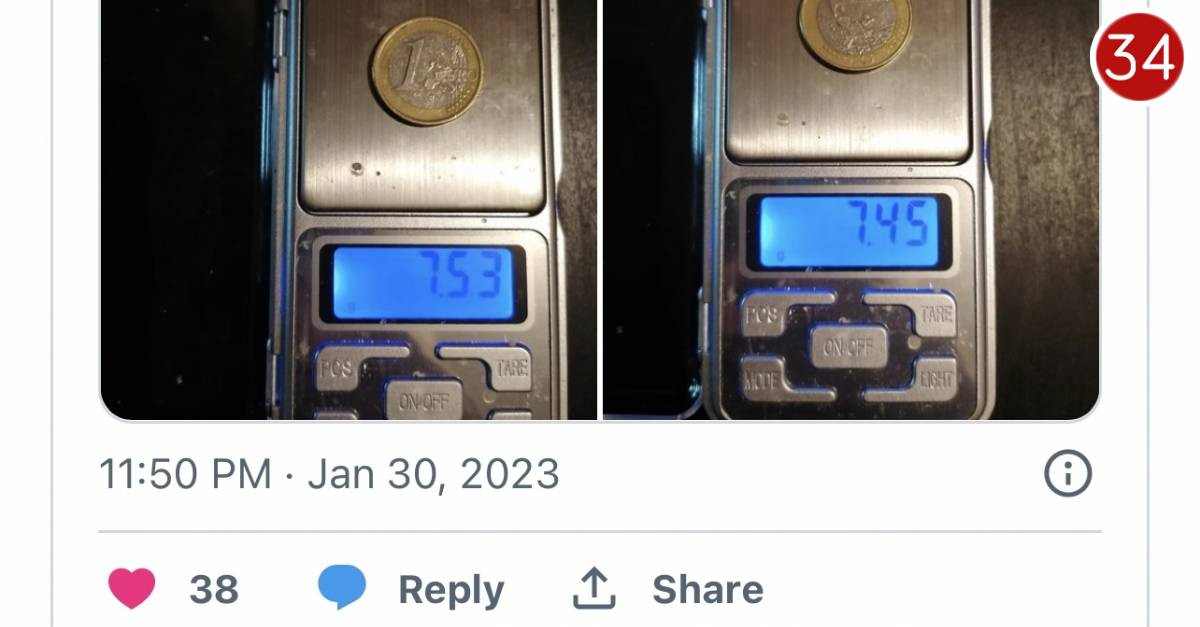Click the 7.45 blue LCD display
Screen dimensions: 1200x627
pyautogui.click(x=849, y=232)
